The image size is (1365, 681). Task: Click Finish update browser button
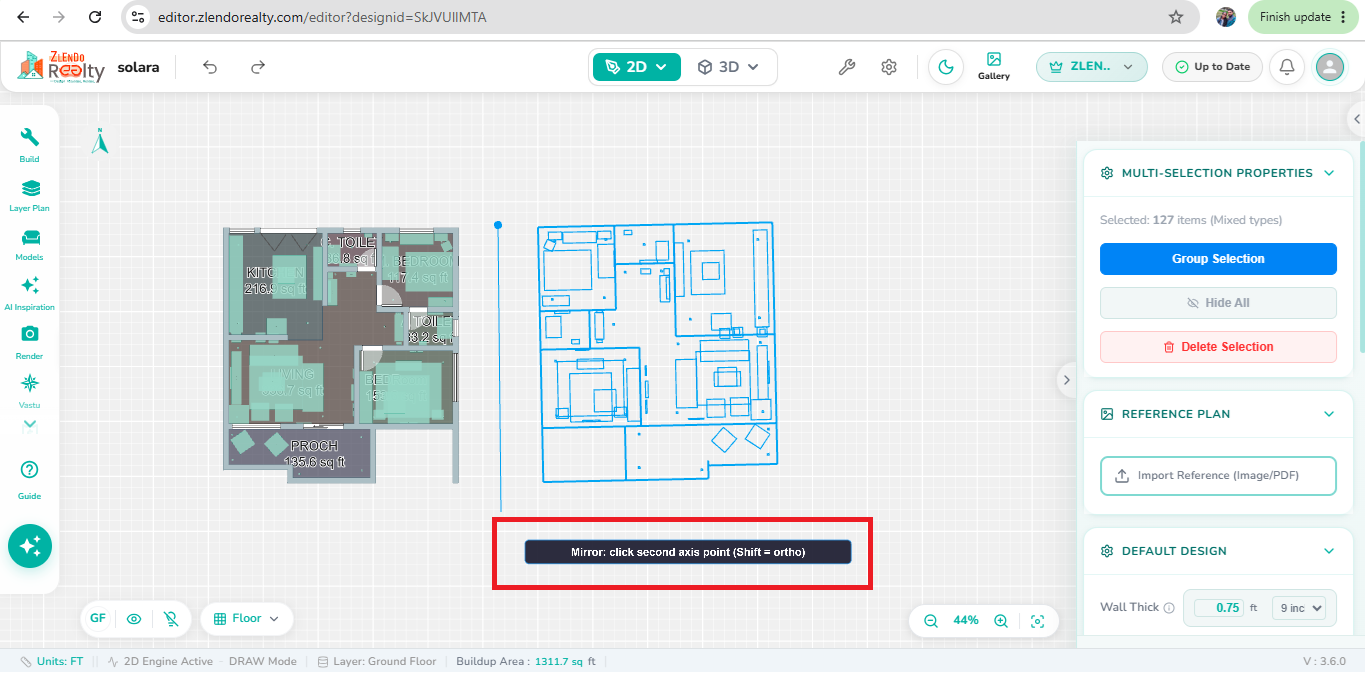pyautogui.click(x=1302, y=17)
